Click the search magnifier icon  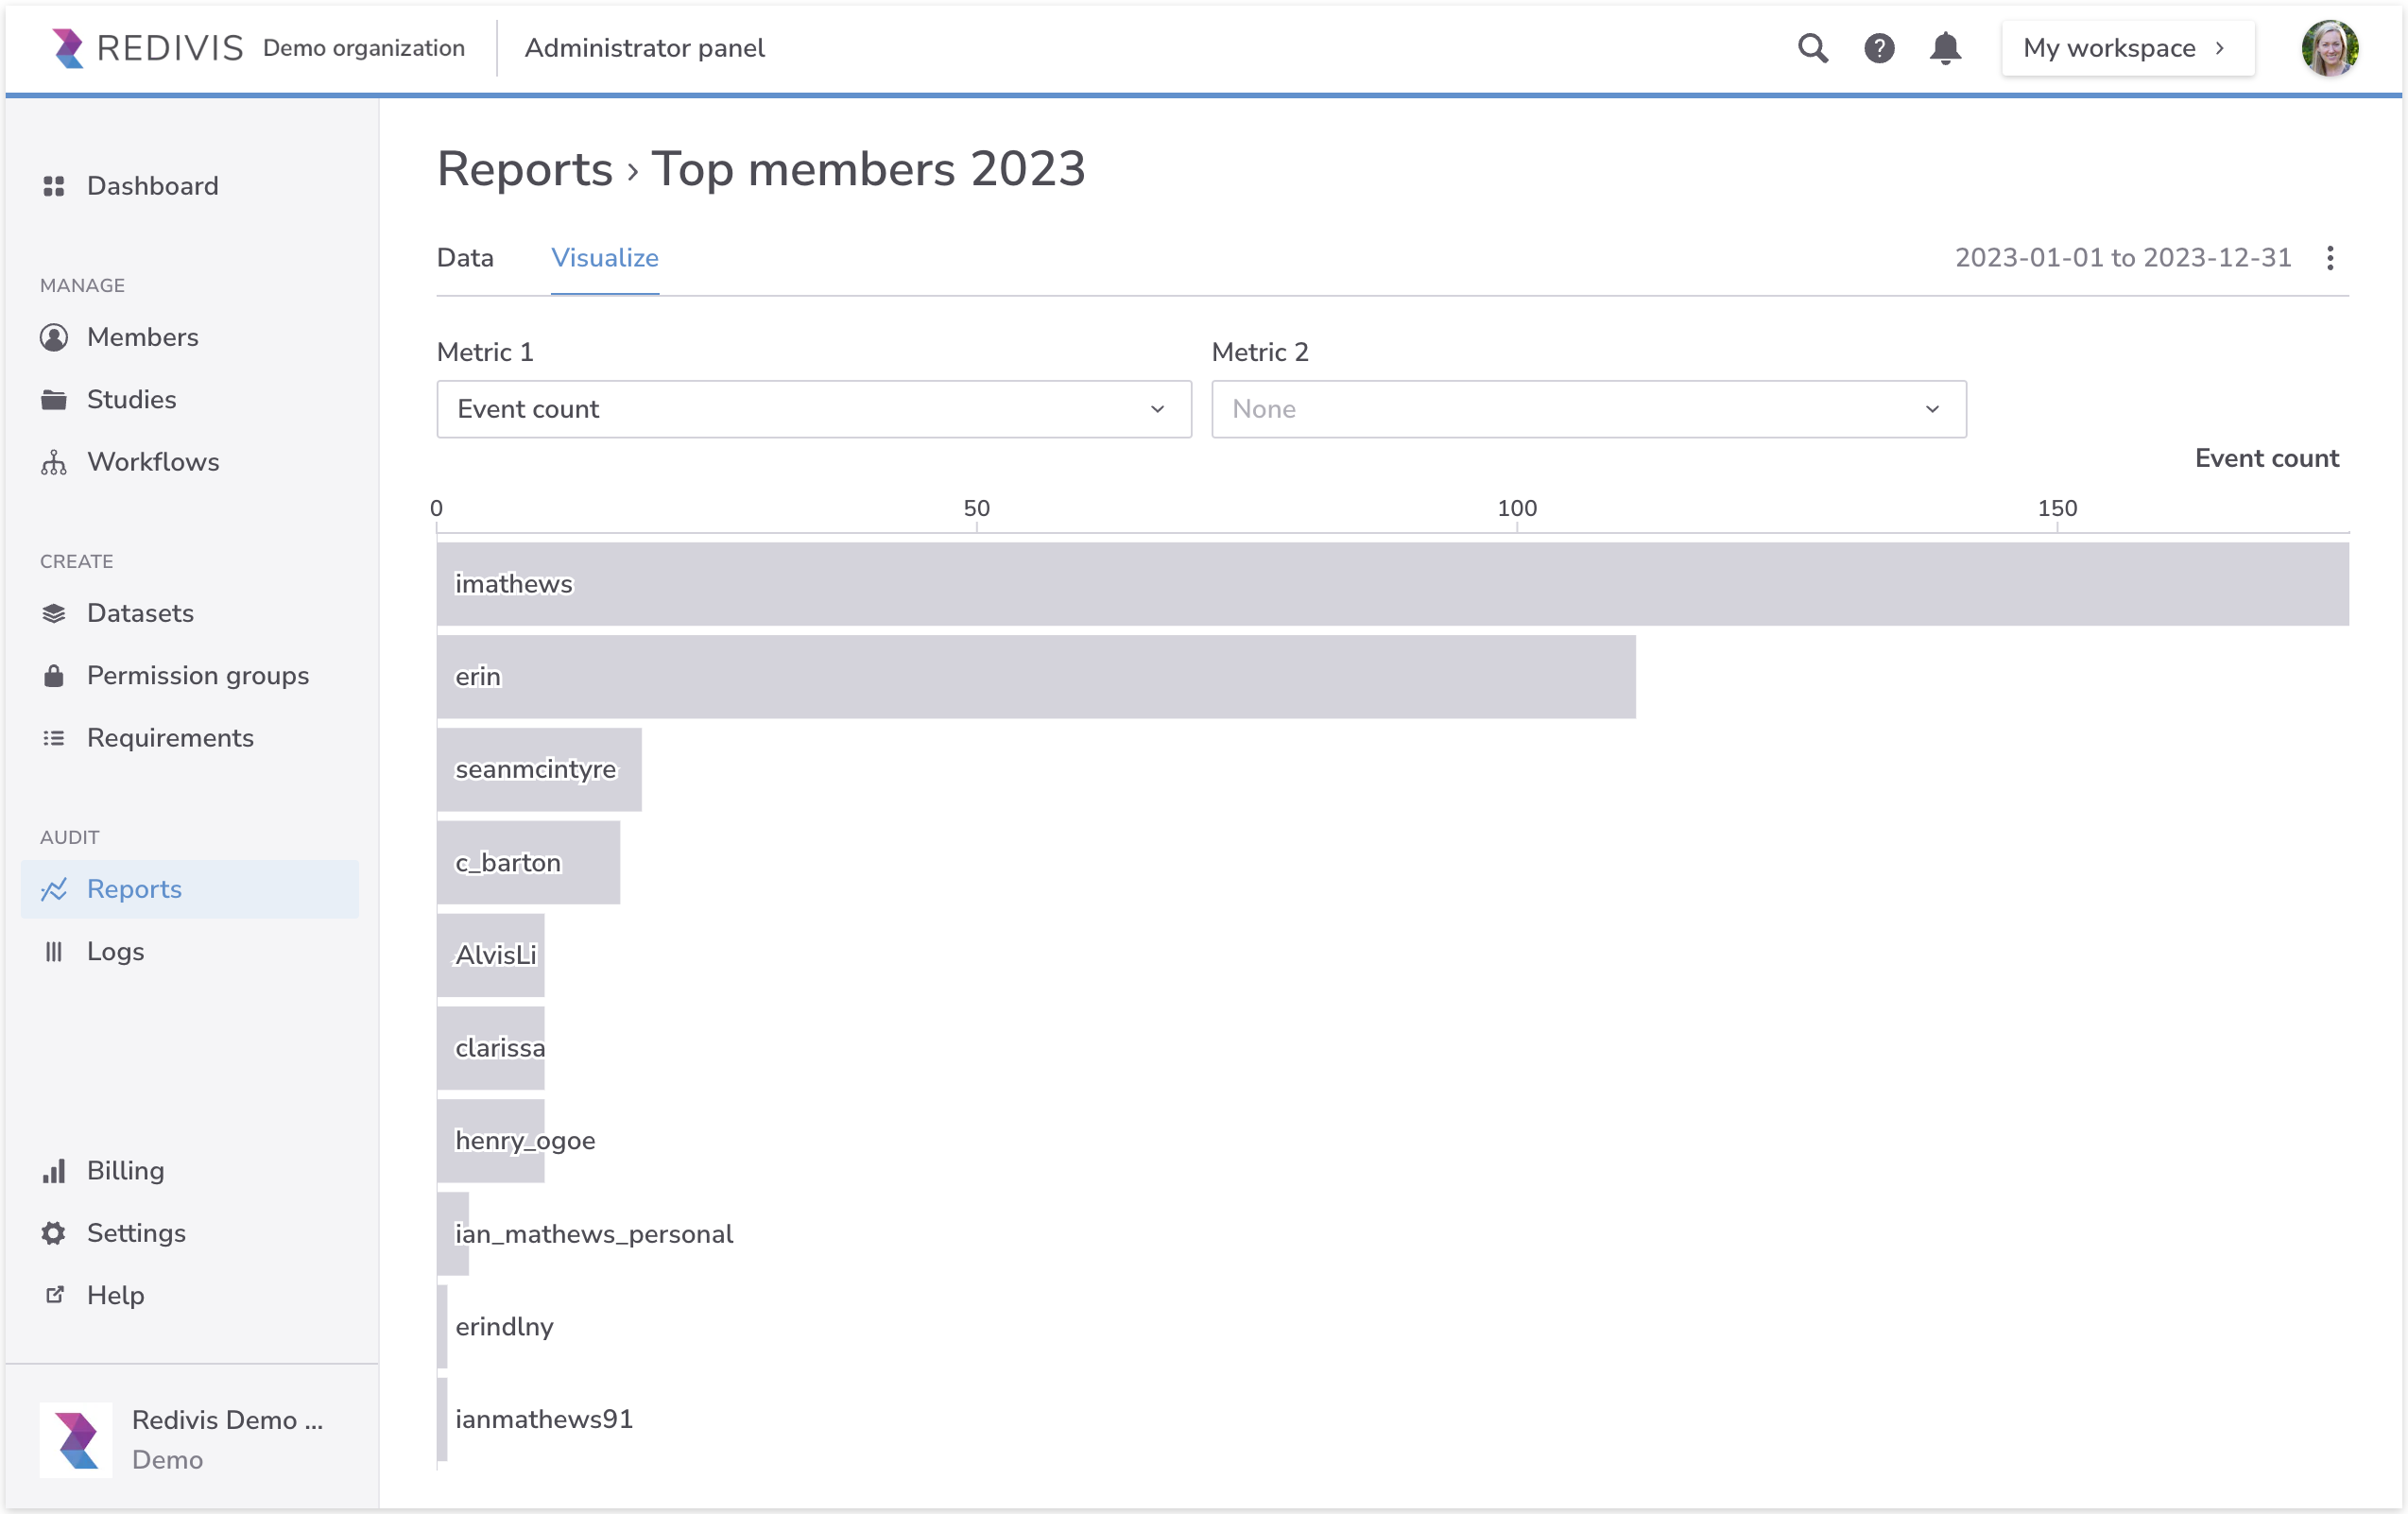(x=1812, y=48)
